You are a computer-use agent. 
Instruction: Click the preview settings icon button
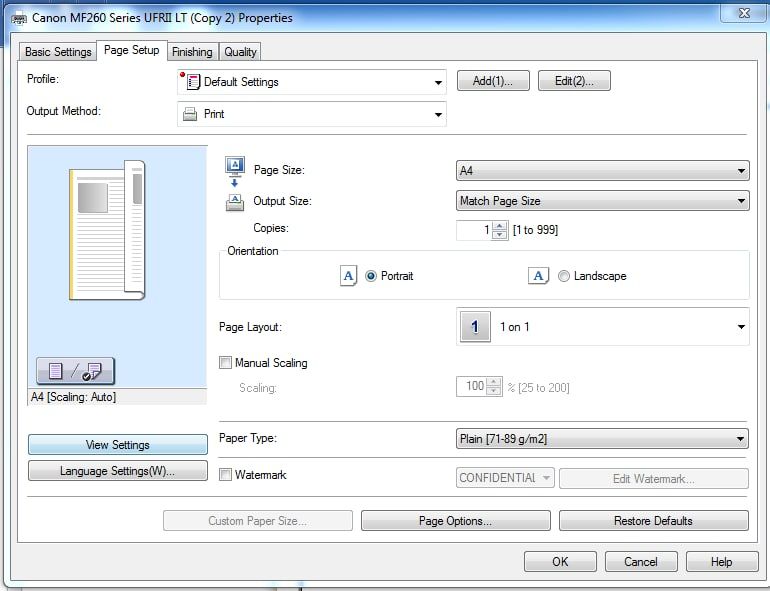click(x=75, y=371)
